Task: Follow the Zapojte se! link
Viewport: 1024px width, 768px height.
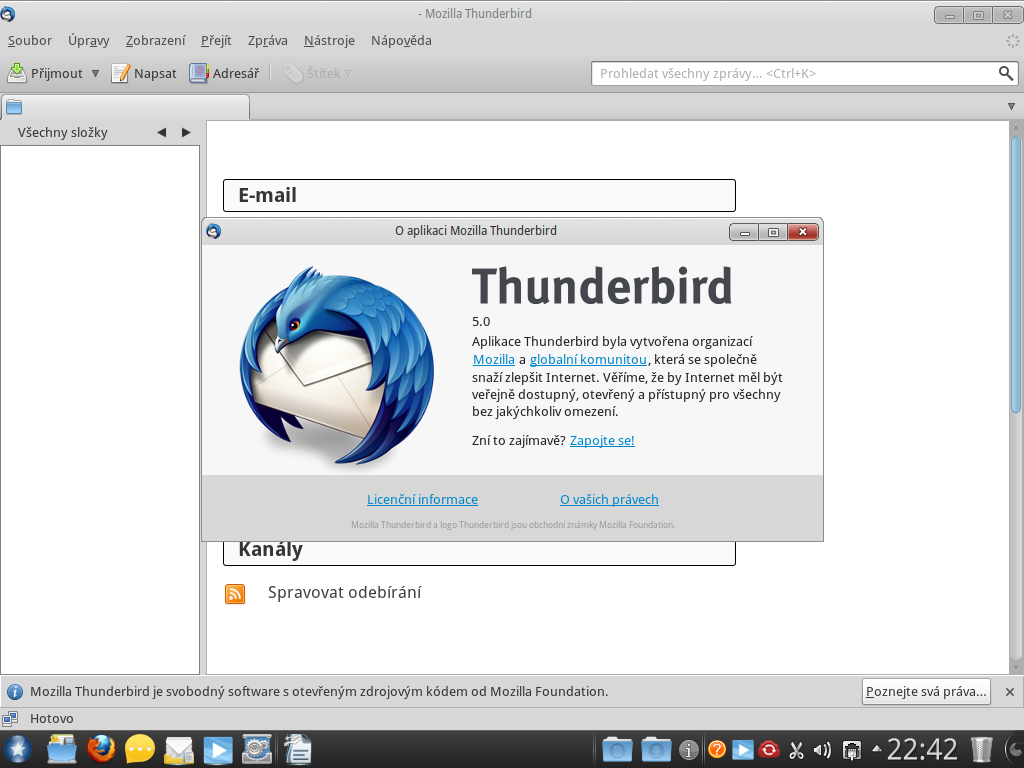Action: [x=602, y=440]
